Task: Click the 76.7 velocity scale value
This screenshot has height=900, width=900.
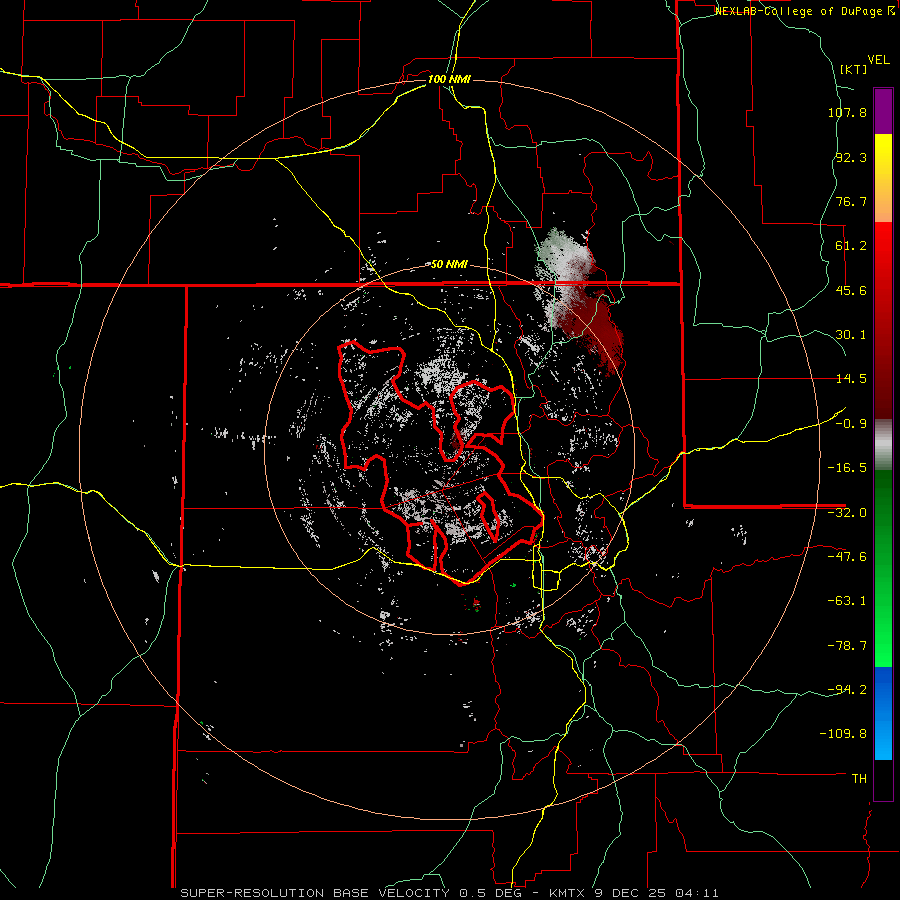Action: click(x=851, y=201)
